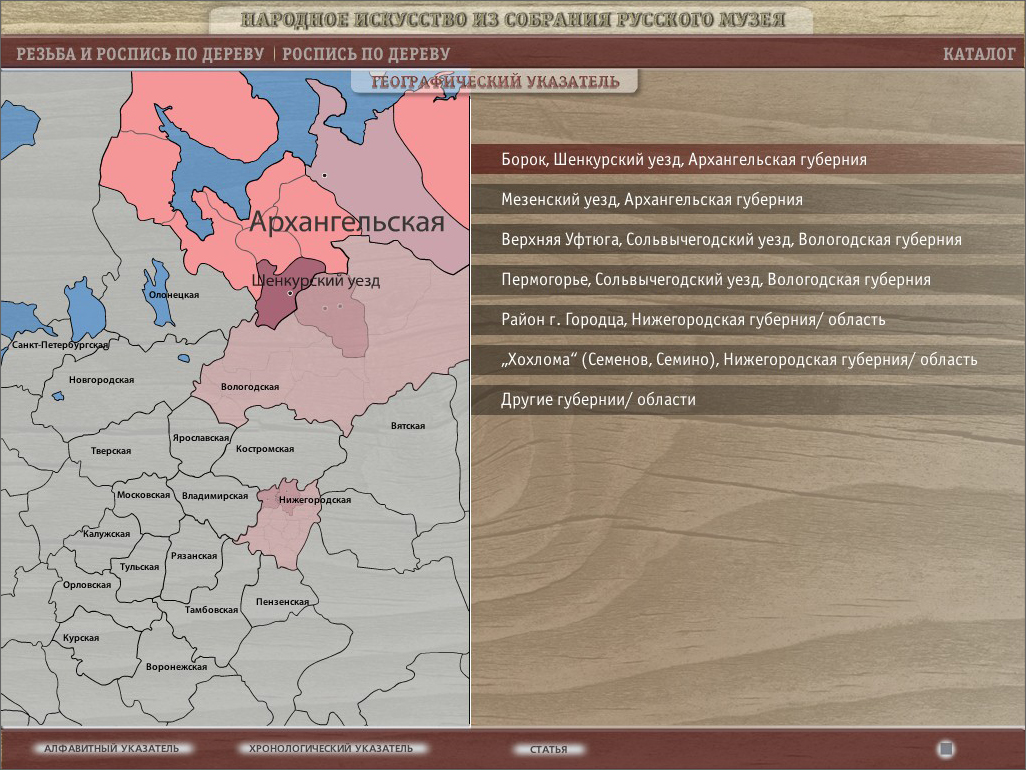Open Мезенский уезд, Архангельская губерния entry
The height and width of the screenshot is (770, 1026).
652,200
